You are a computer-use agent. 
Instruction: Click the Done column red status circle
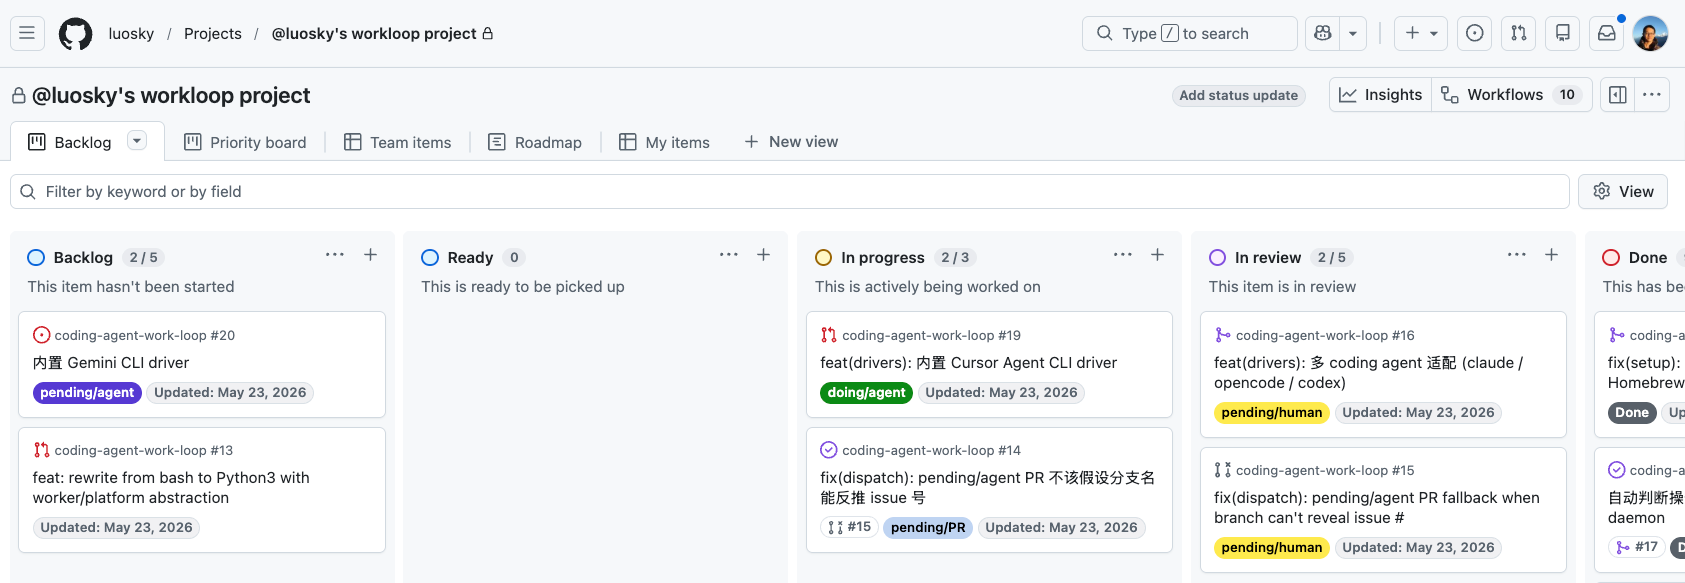click(1611, 257)
